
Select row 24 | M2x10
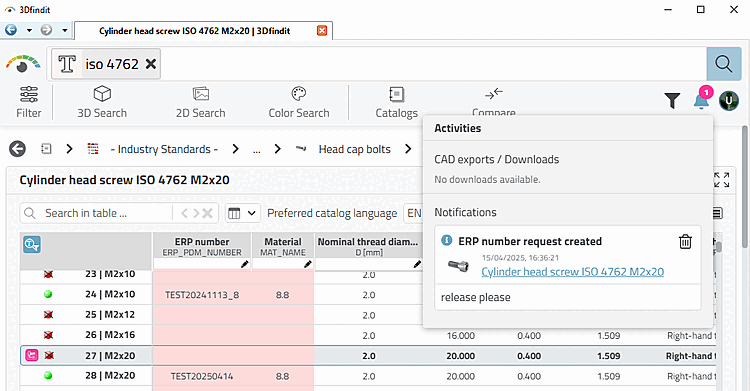[x=110, y=294]
